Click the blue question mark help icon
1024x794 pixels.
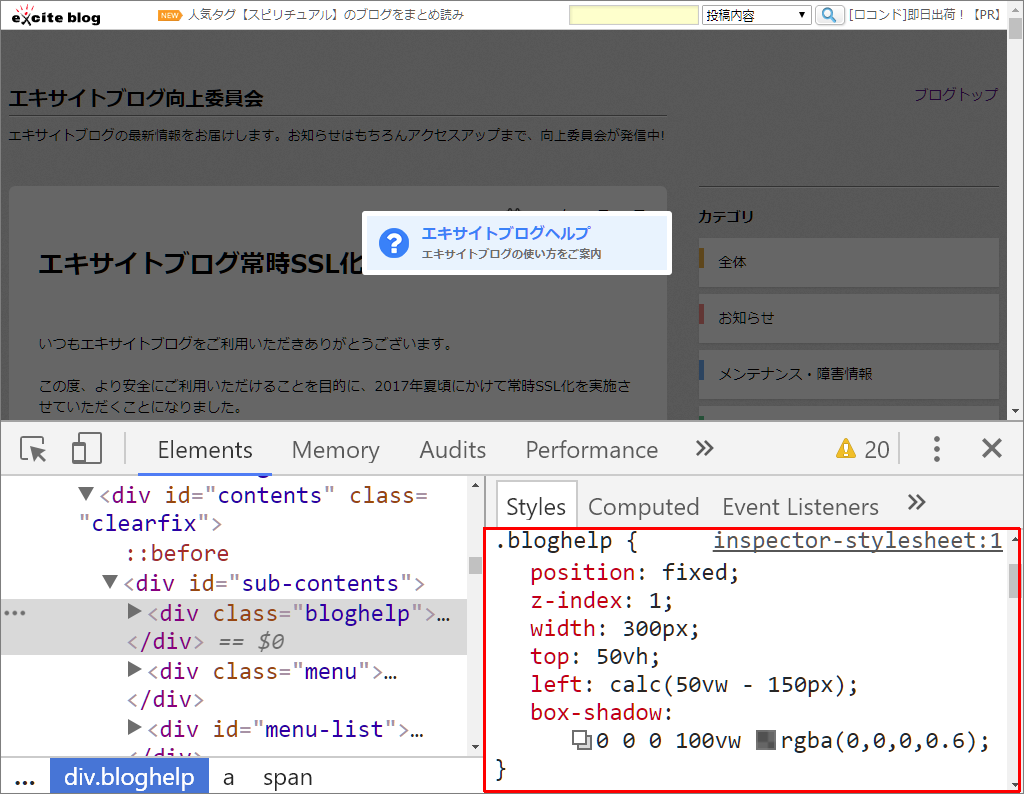coord(394,244)
